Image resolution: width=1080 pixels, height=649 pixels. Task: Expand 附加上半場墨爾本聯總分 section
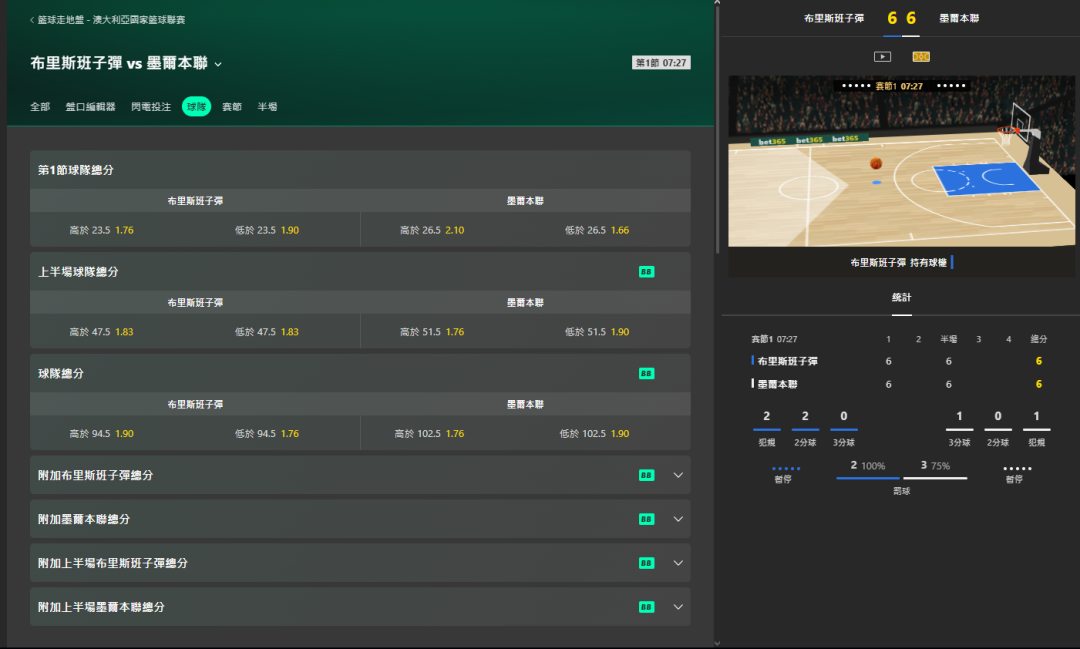tap(678, 607)
